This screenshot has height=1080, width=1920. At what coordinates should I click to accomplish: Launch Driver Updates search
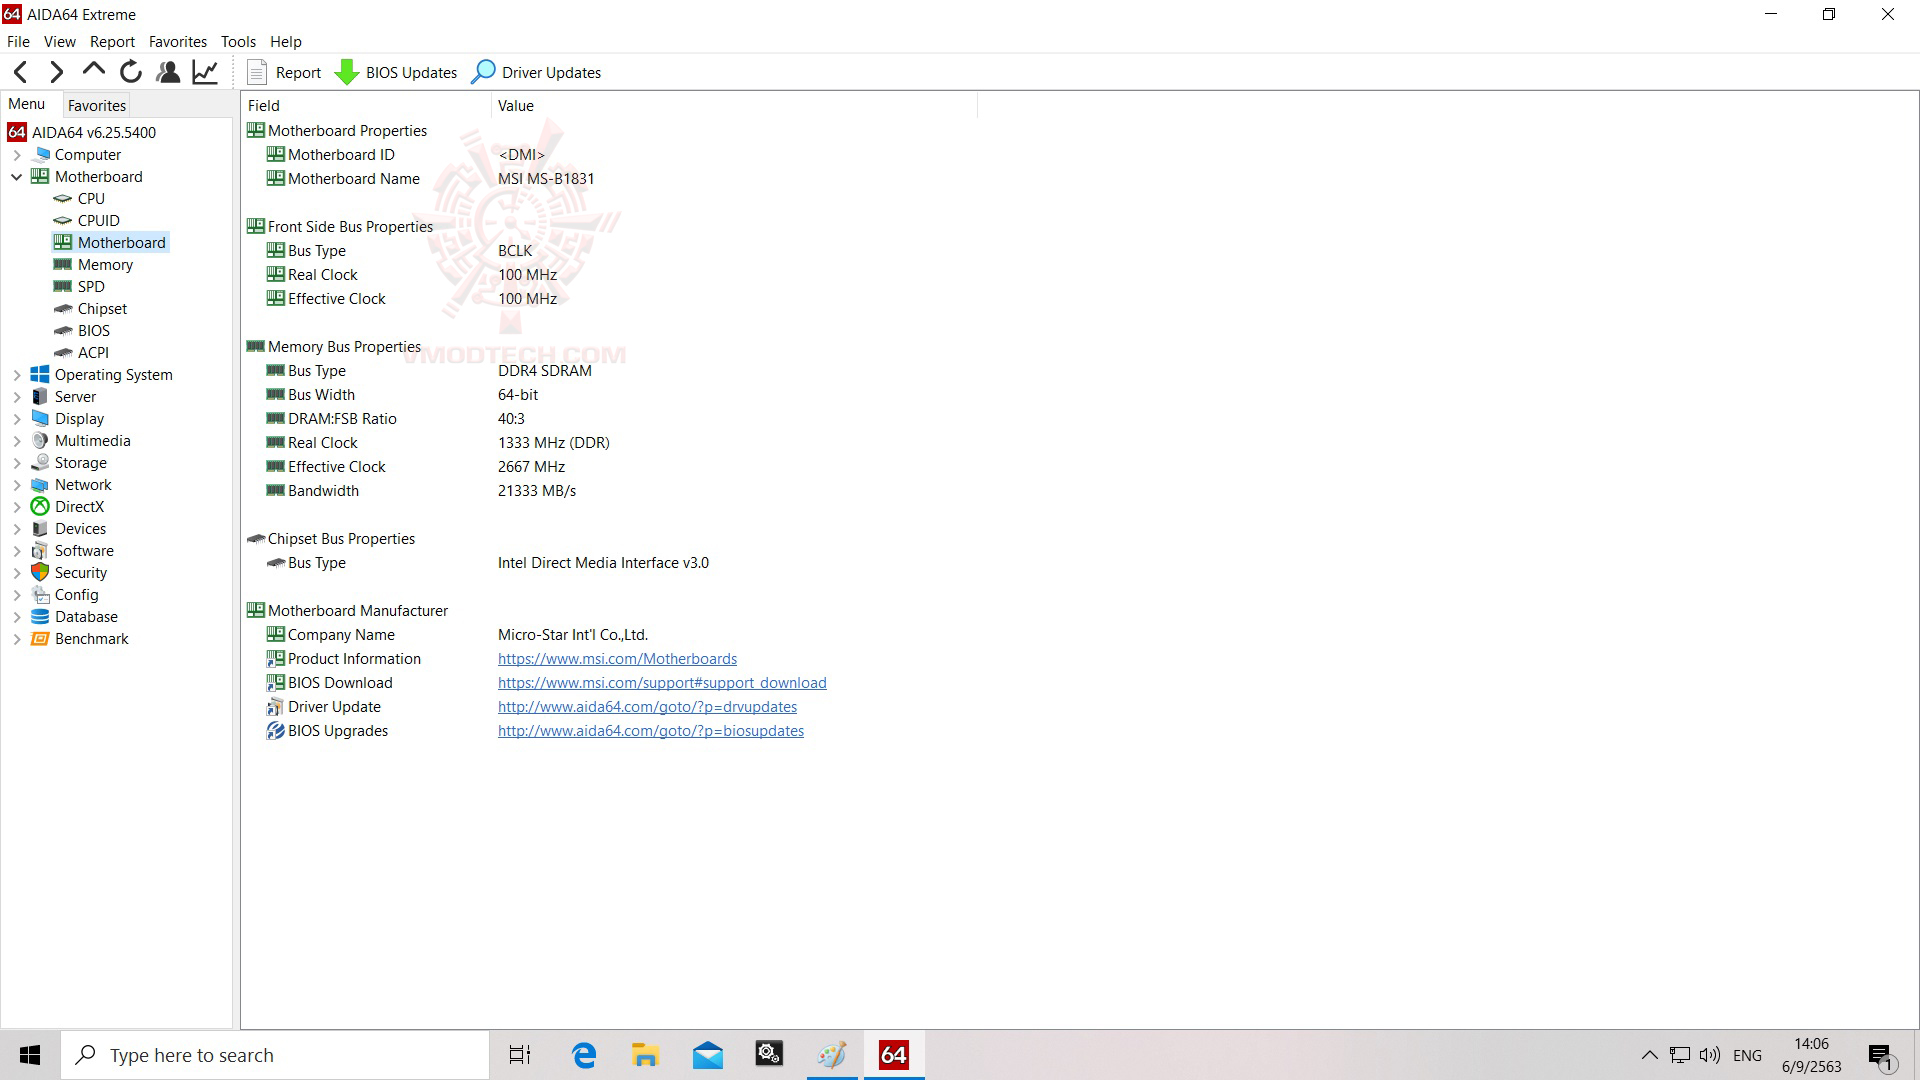click(x=536, y=72)
